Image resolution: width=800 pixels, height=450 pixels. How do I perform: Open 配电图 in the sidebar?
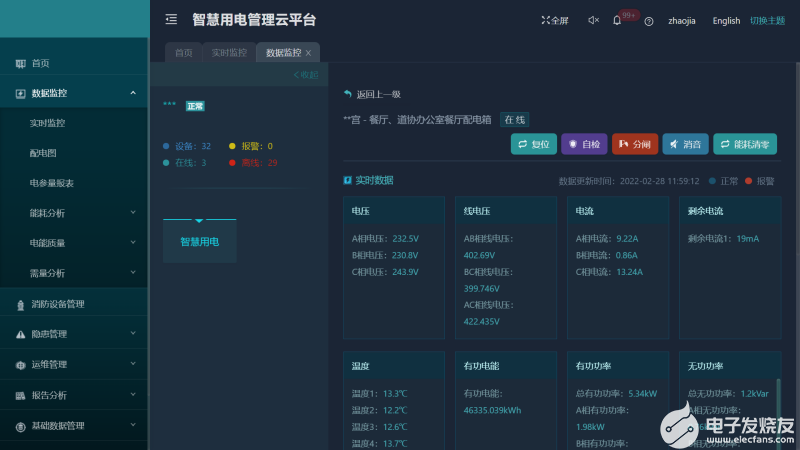[43, 153]
